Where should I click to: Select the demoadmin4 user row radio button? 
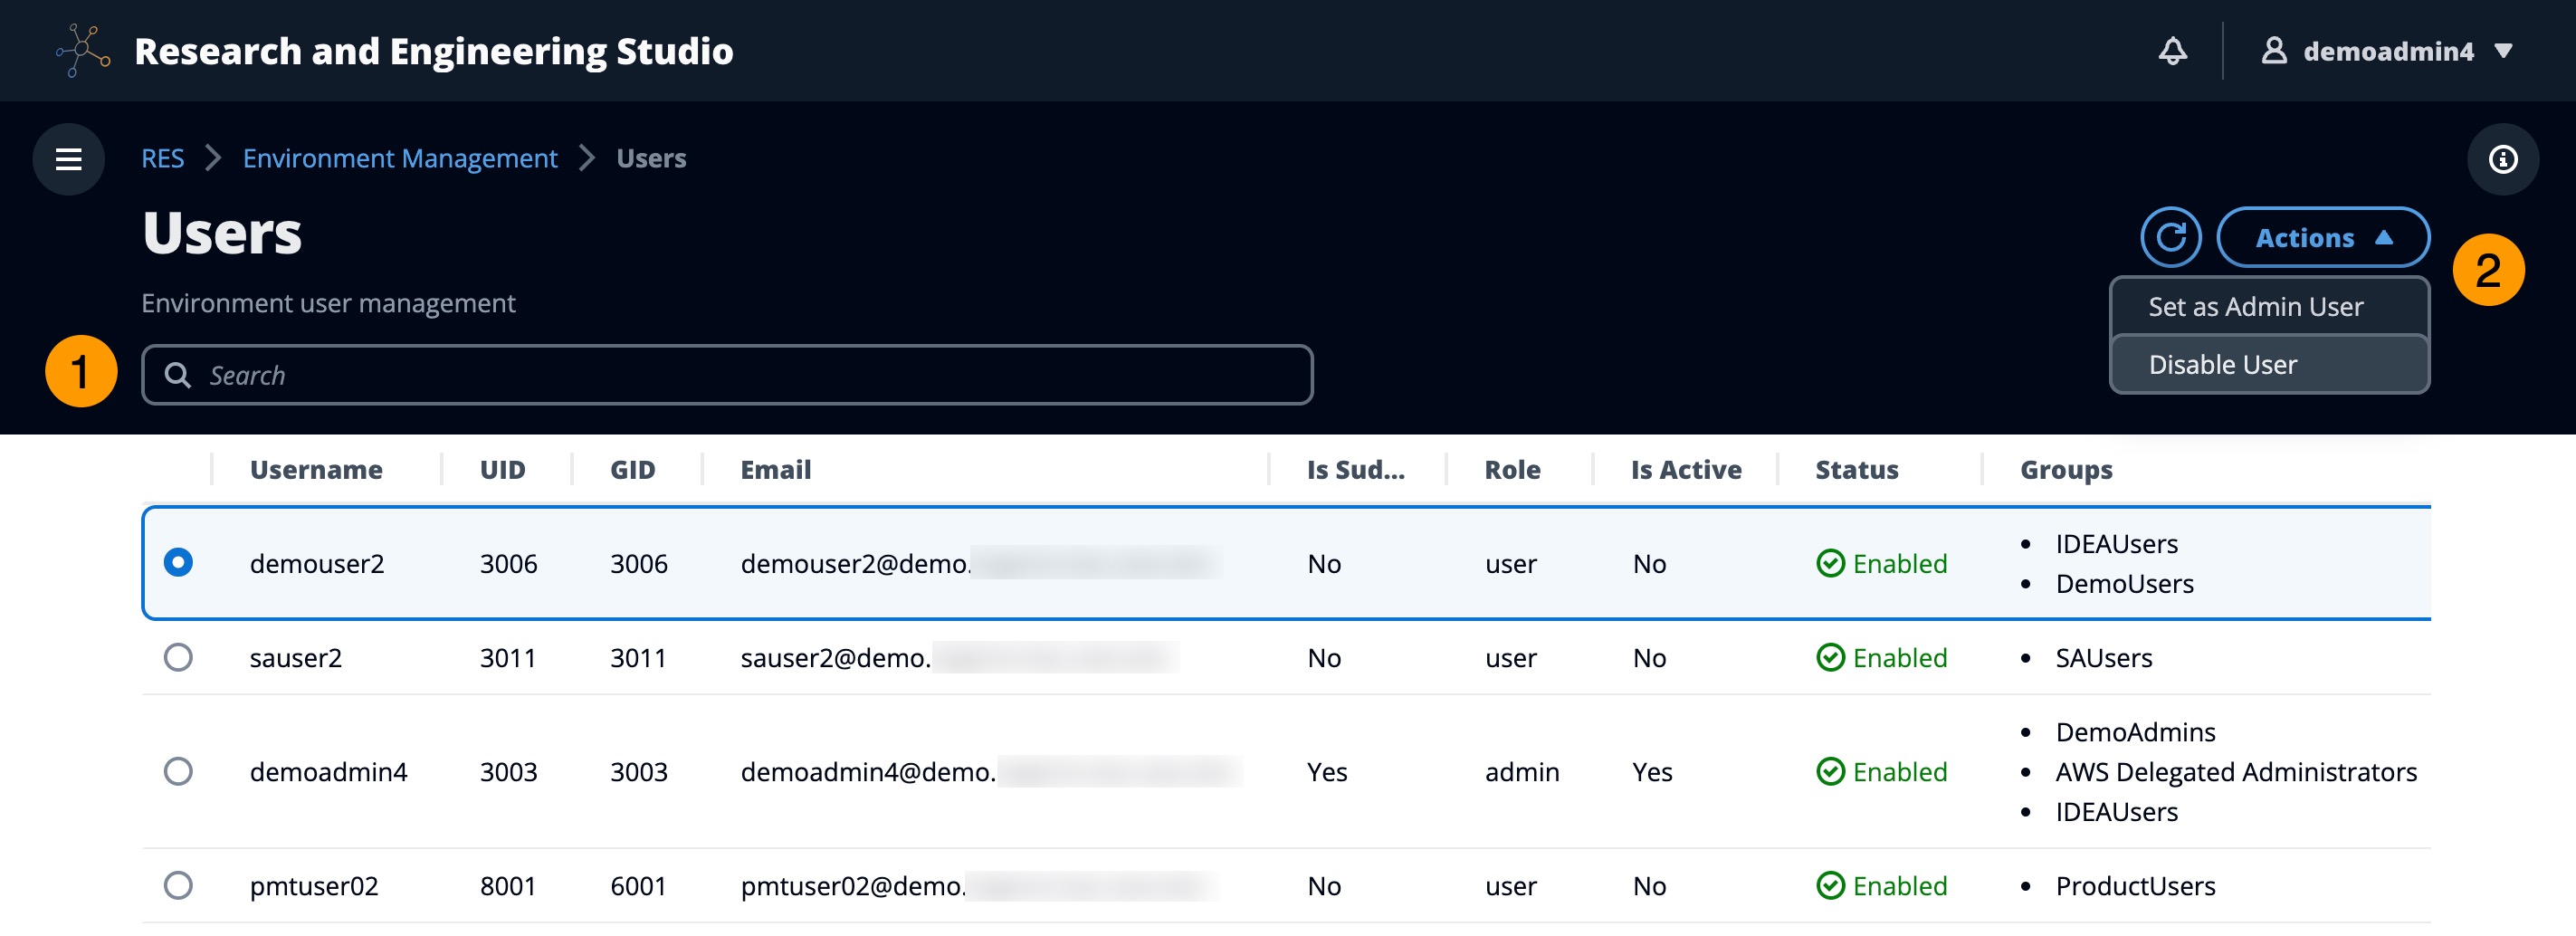[x=178, y=771]
